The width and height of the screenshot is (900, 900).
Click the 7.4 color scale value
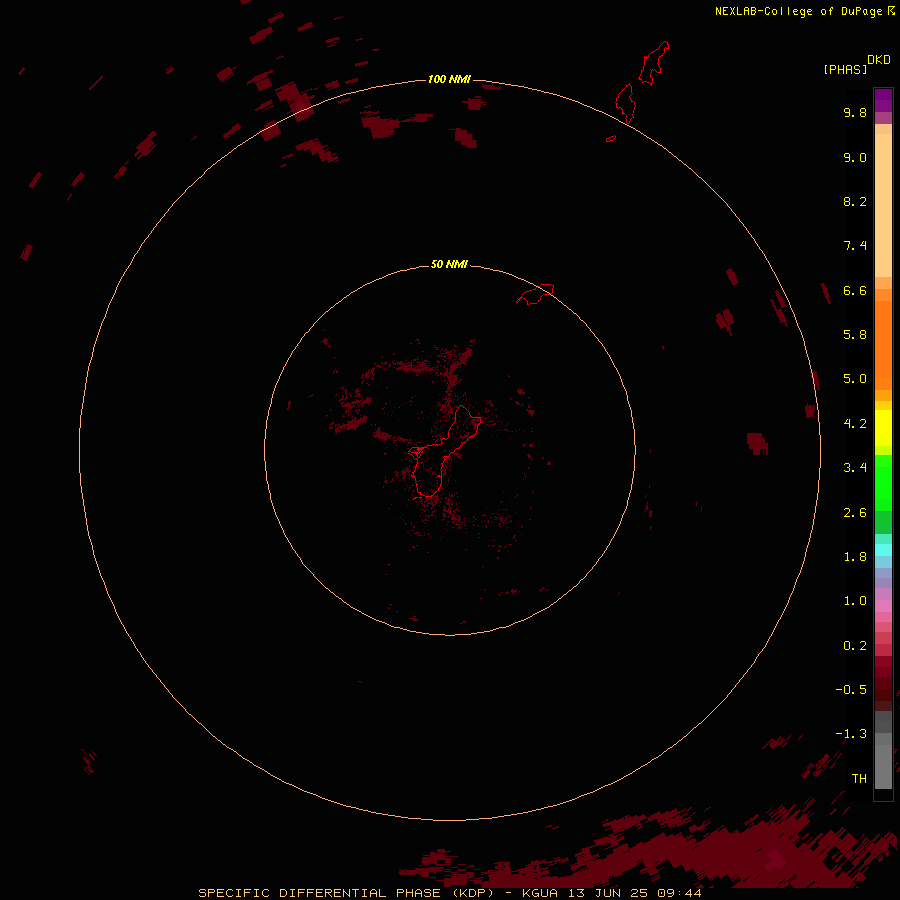pyautogui.click(x=855, y=246)
